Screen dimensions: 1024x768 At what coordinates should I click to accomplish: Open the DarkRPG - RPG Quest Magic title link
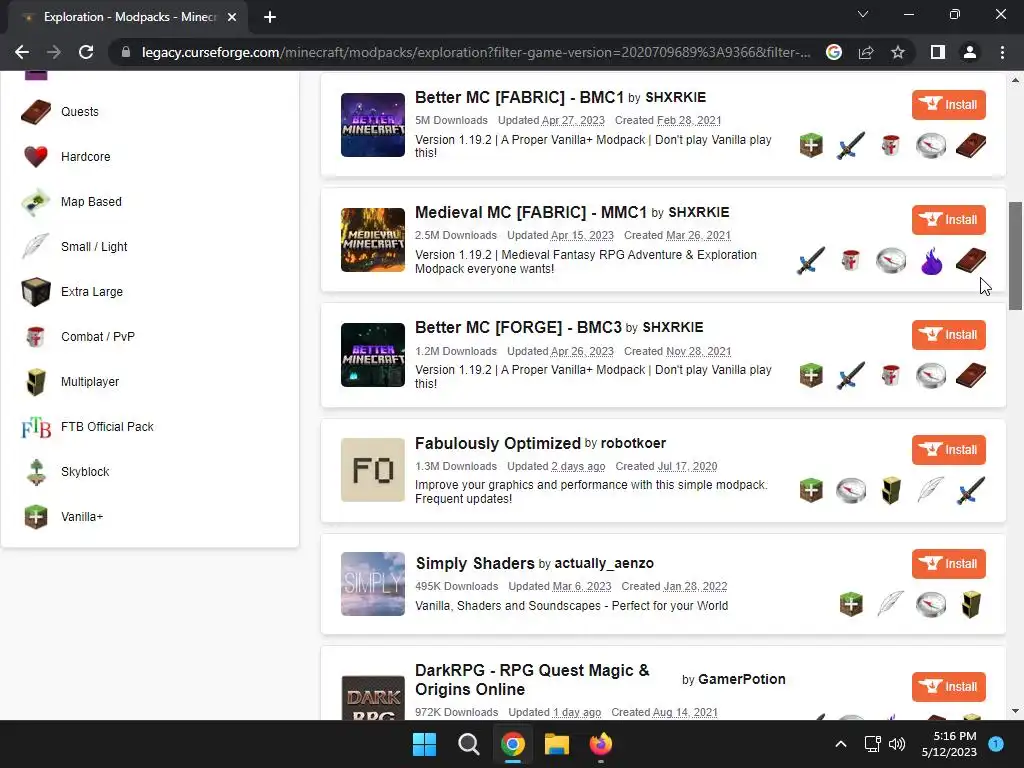click(x=532, y=680)
